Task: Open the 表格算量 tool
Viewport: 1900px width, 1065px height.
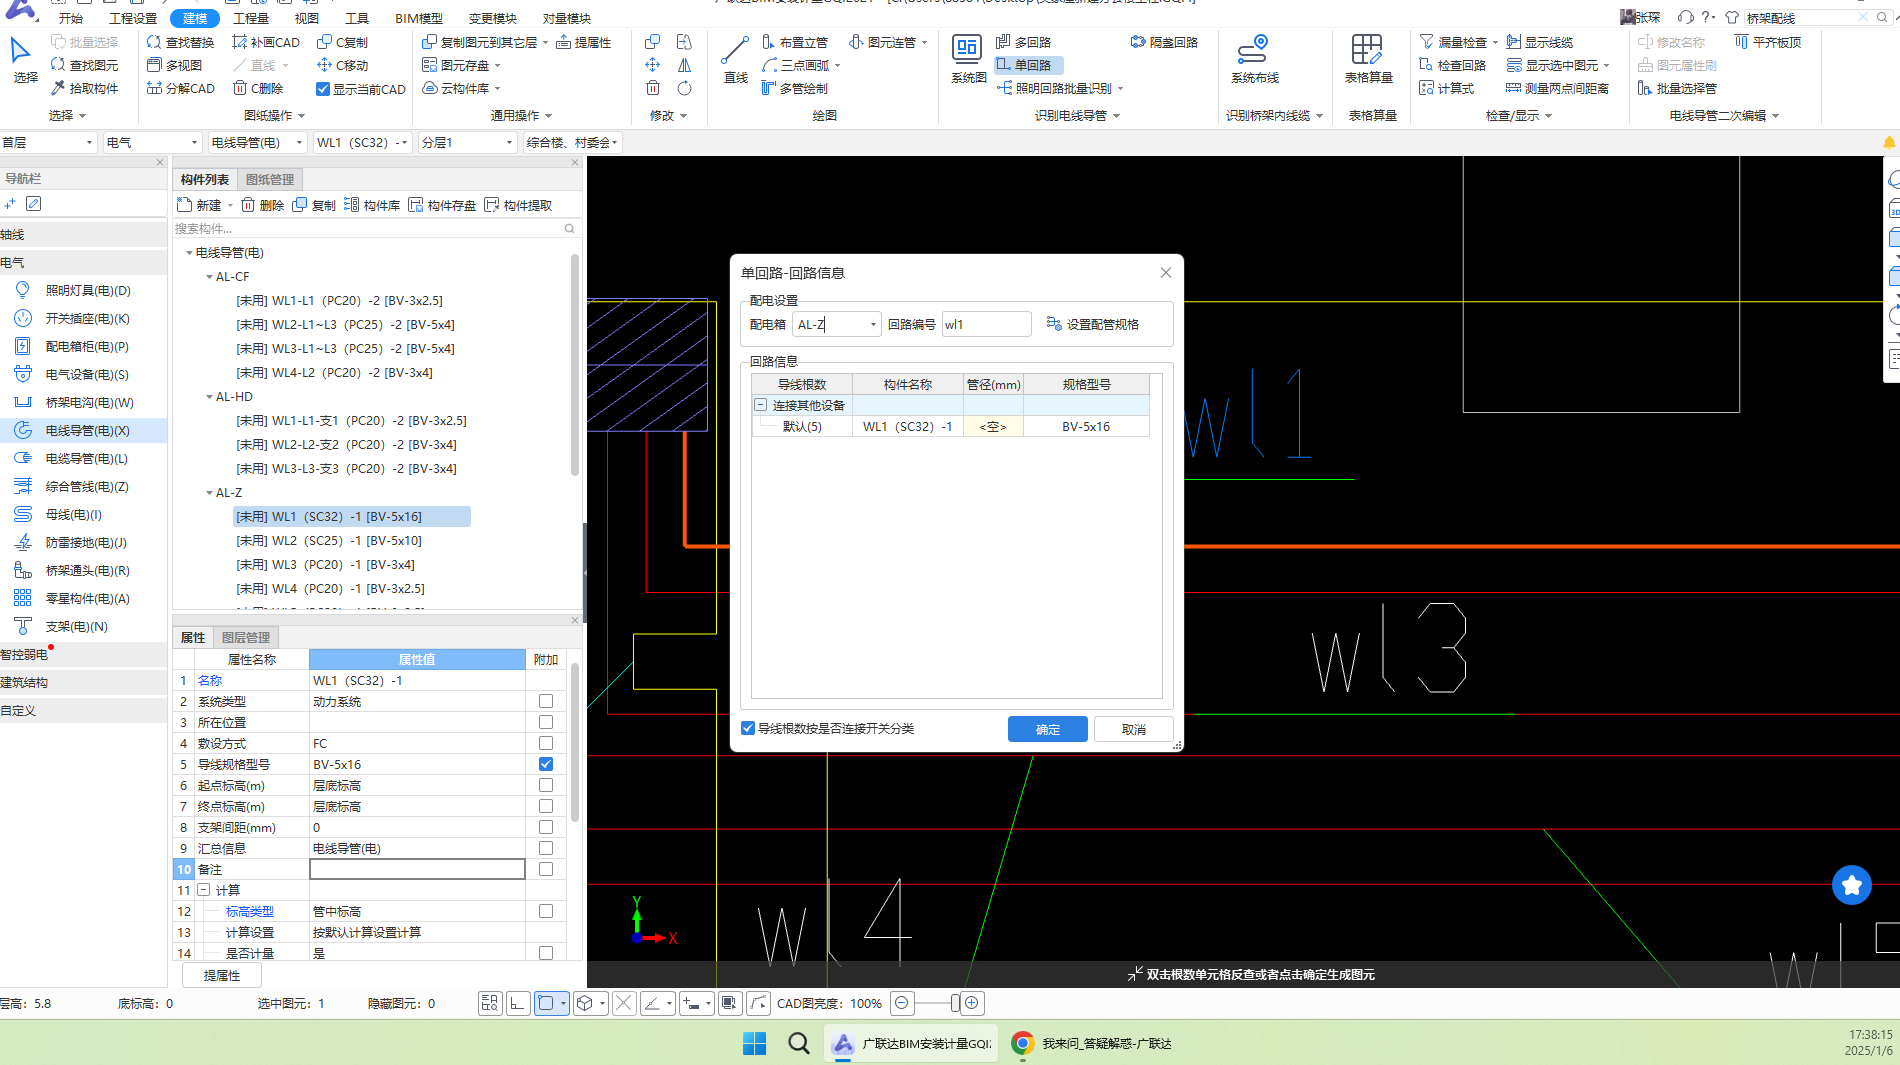Action: 1368,60
